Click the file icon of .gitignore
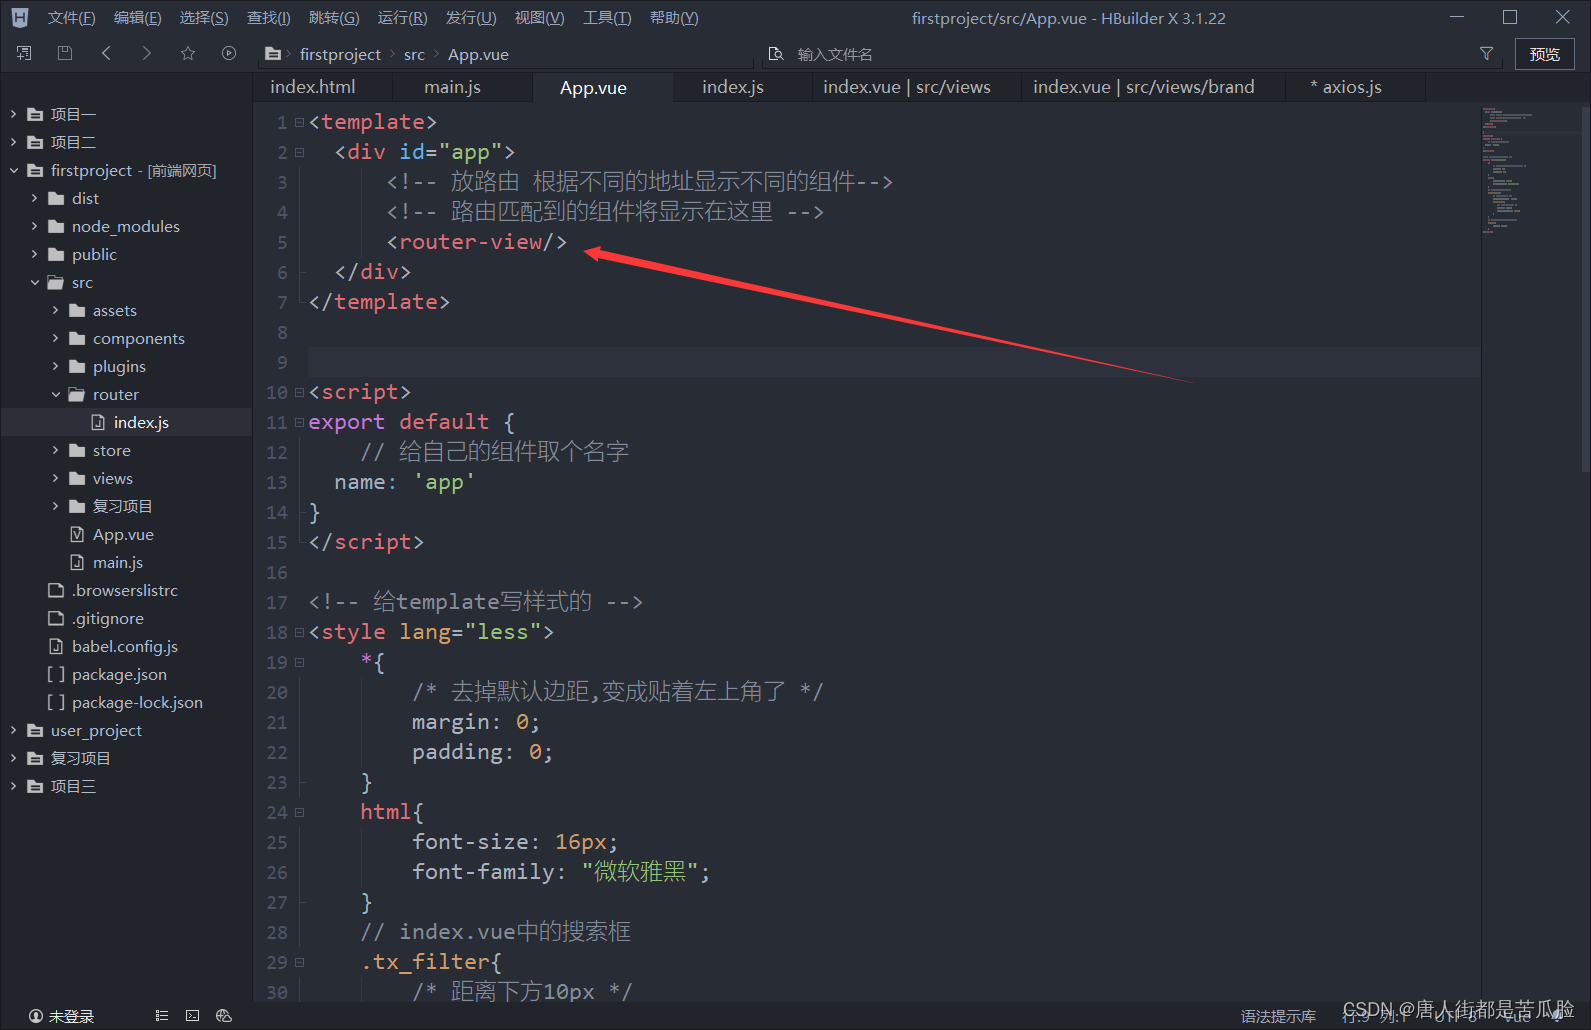1591x1030 pixels. pyautogui.click(x=56, y=618)
